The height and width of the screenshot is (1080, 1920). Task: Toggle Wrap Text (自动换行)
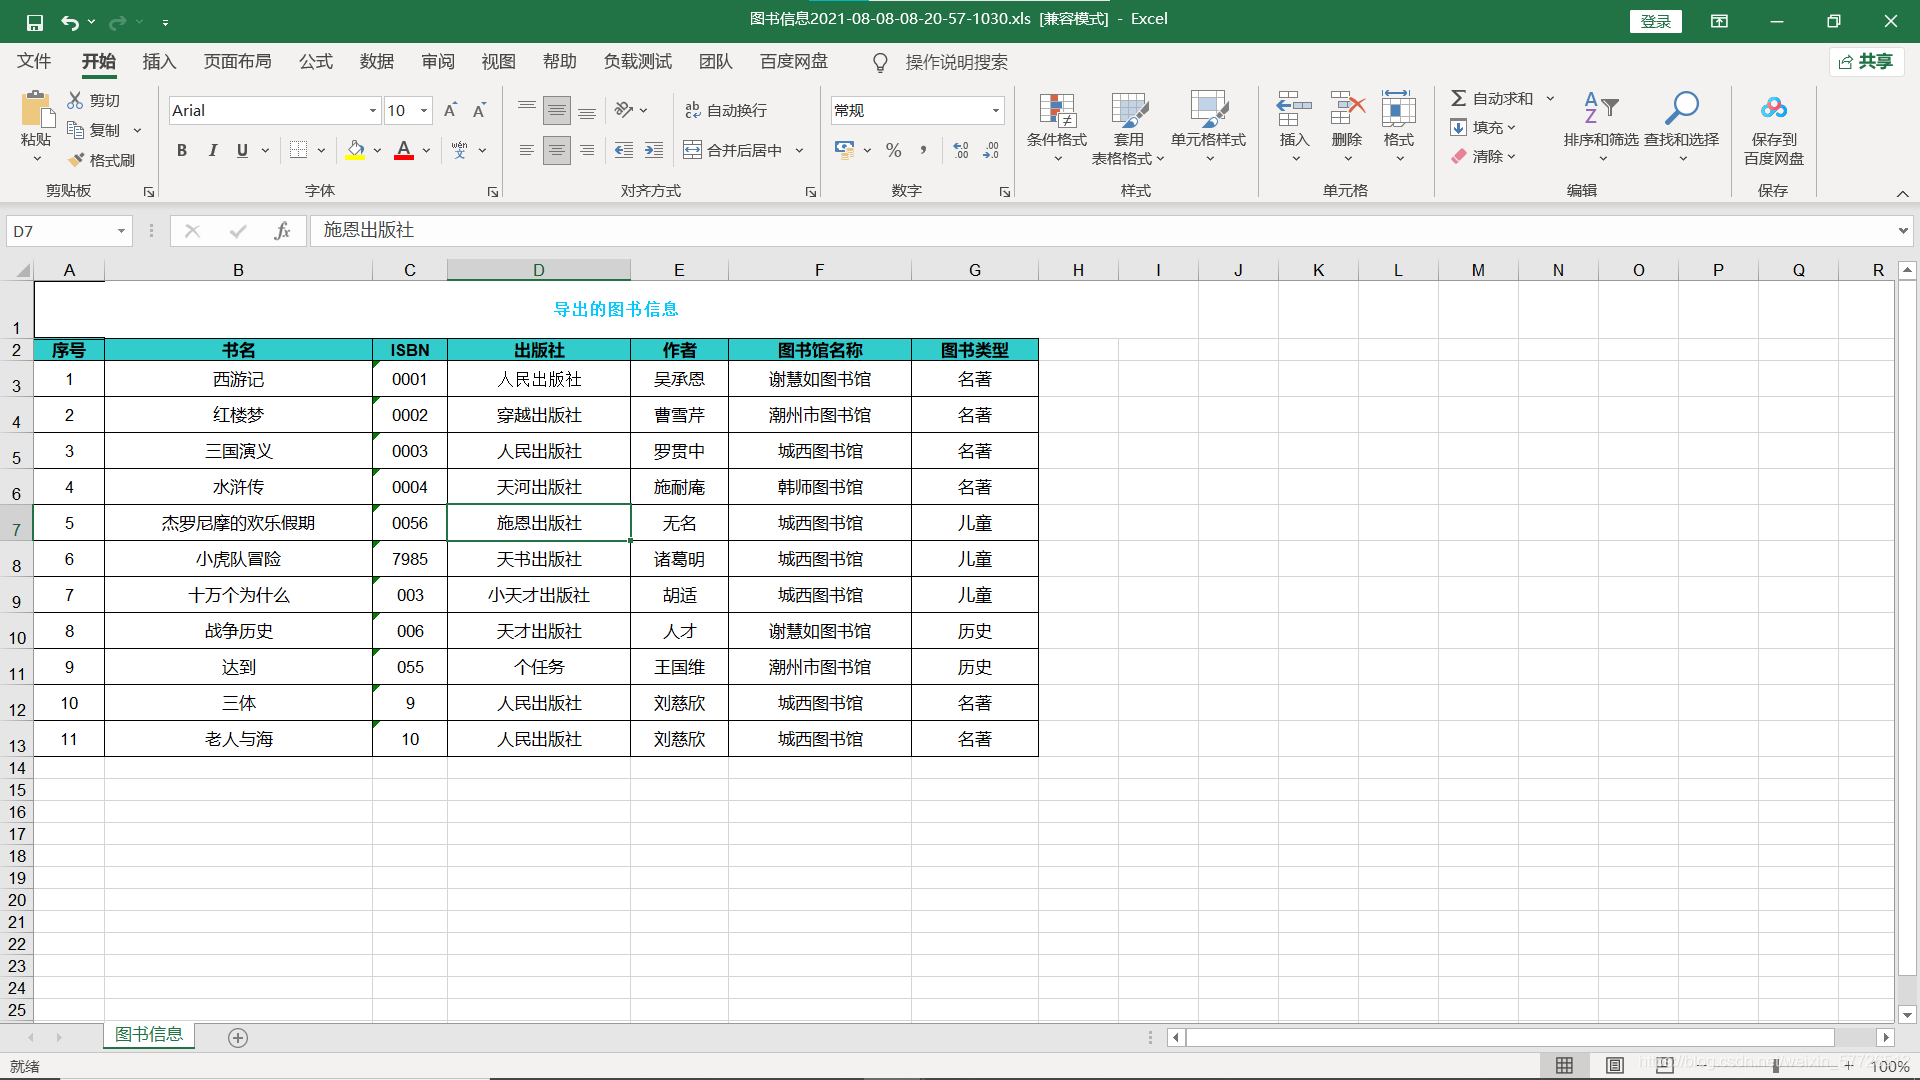[726, 110]
